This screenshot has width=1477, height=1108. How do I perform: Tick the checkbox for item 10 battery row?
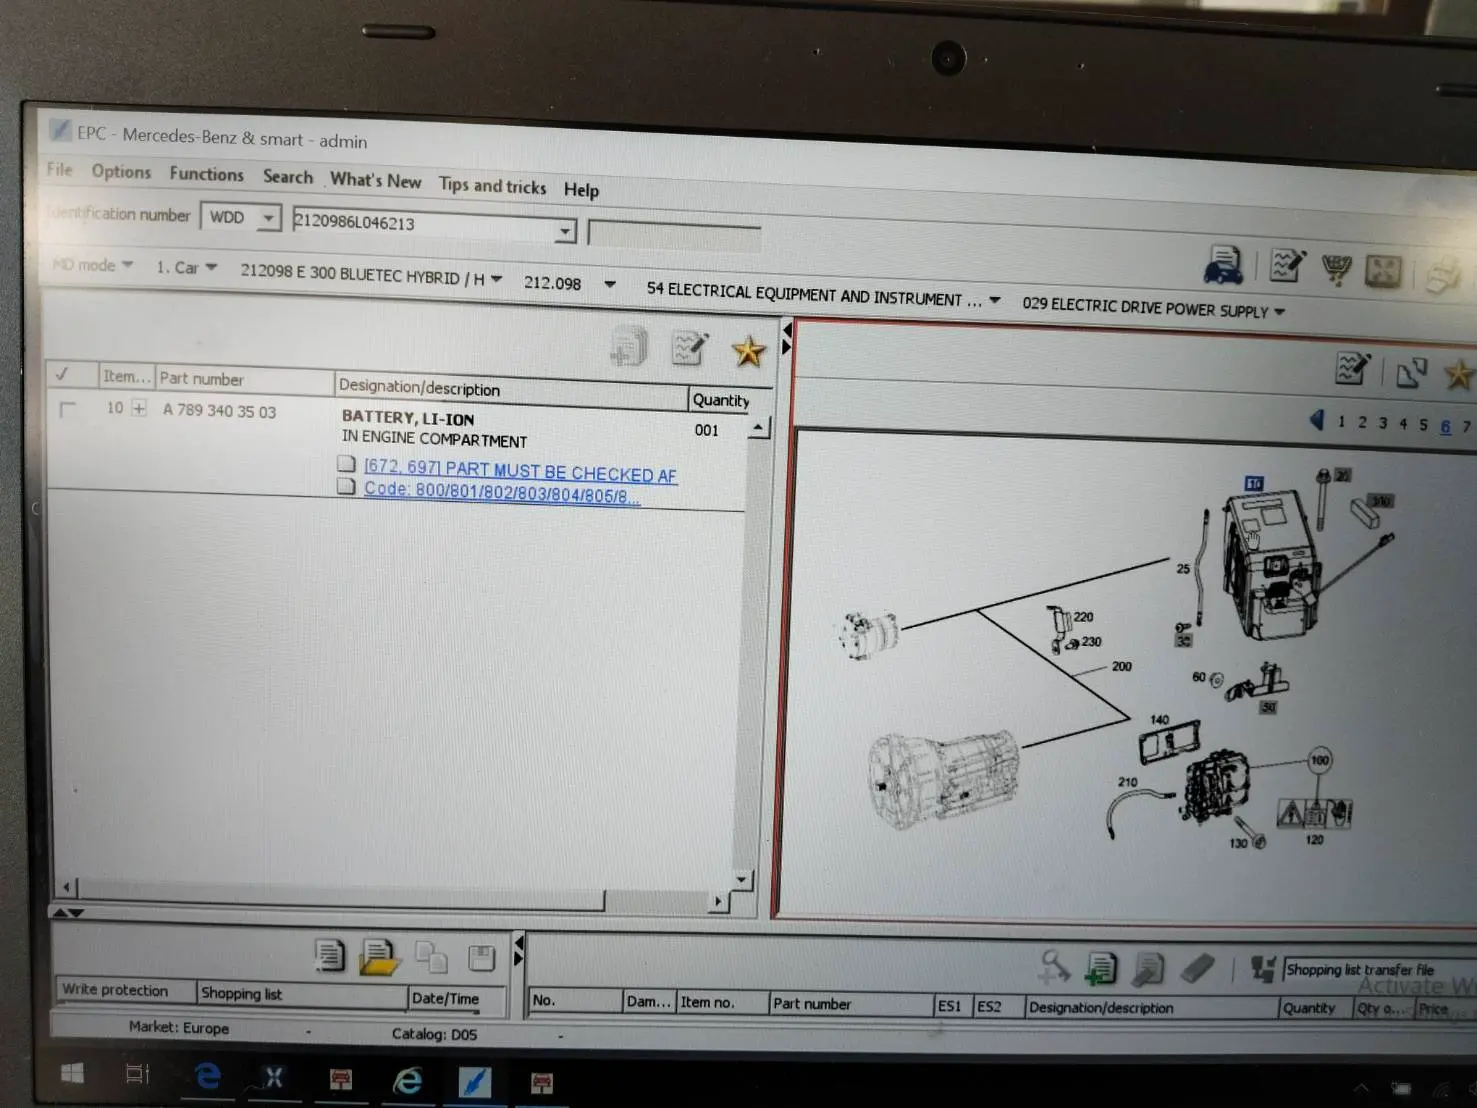tap(68, 409)
